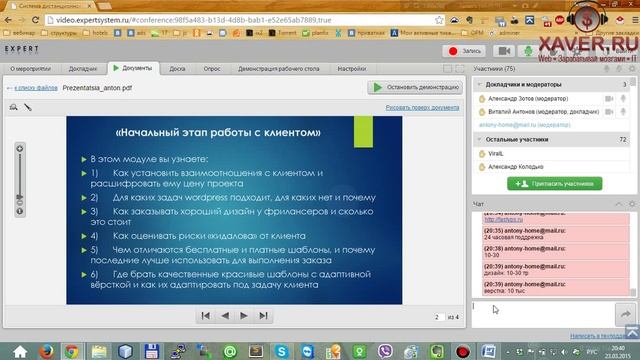Select participant Александр Колодко
This screenshot has height=360, width=640.
[x=516, y=167]
